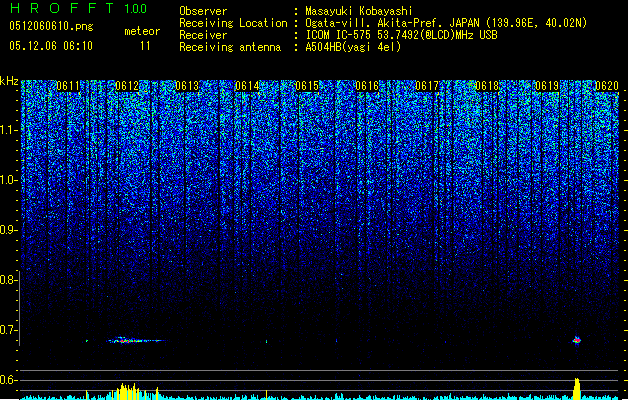This screenshot has height=400, width=629.
Task: Click the long meteor echo near 0612
Action: pyautogui.click(x=136, y=341)
